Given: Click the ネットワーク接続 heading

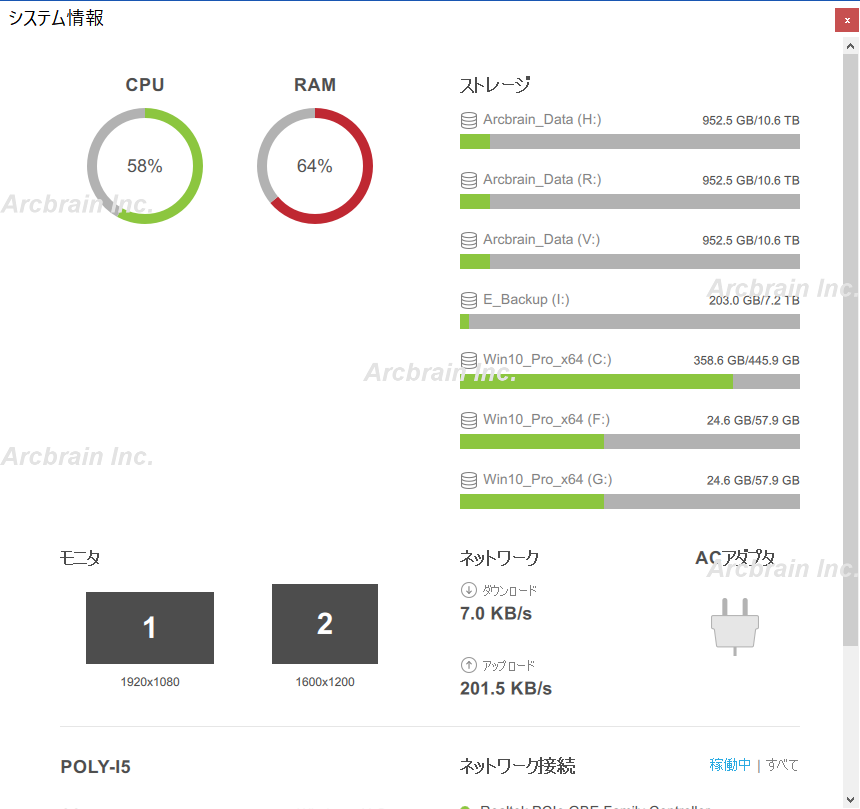Looking at the screenshot, I should click(x=517, y=766).
